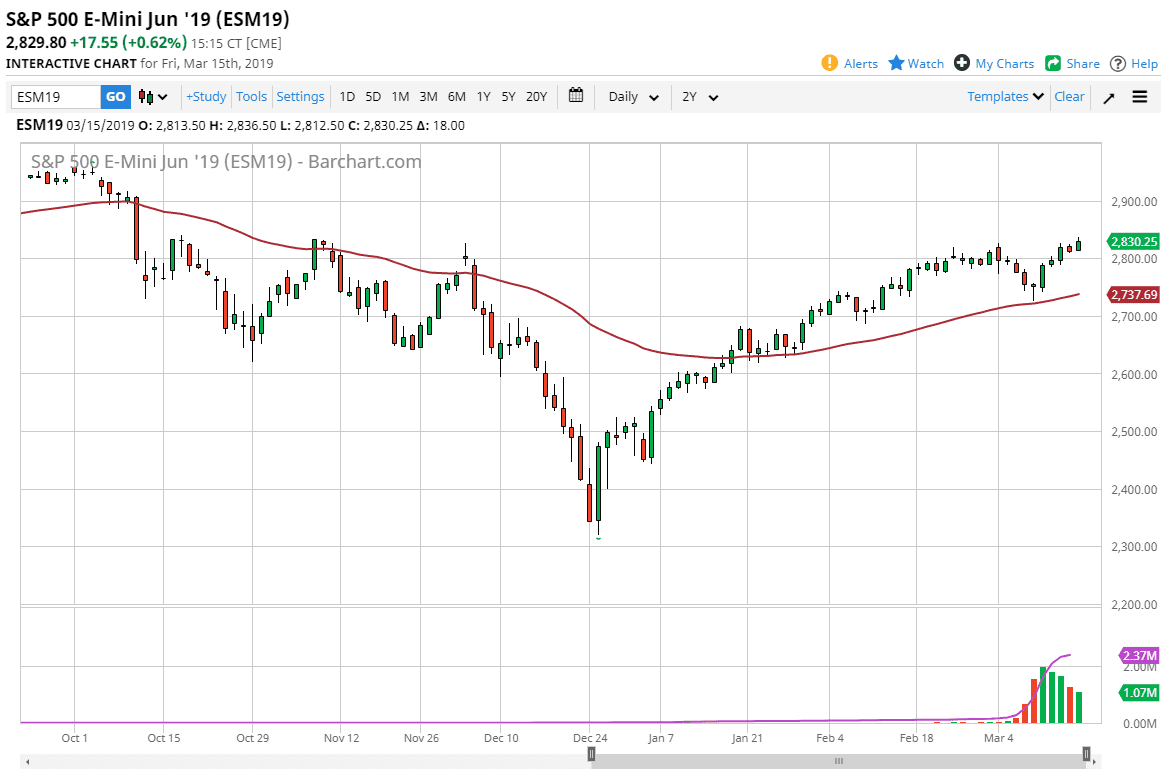This screenshot has width=1162, height=775.
Task: Open the calendar date range picker
Action: tap(576, 96)
